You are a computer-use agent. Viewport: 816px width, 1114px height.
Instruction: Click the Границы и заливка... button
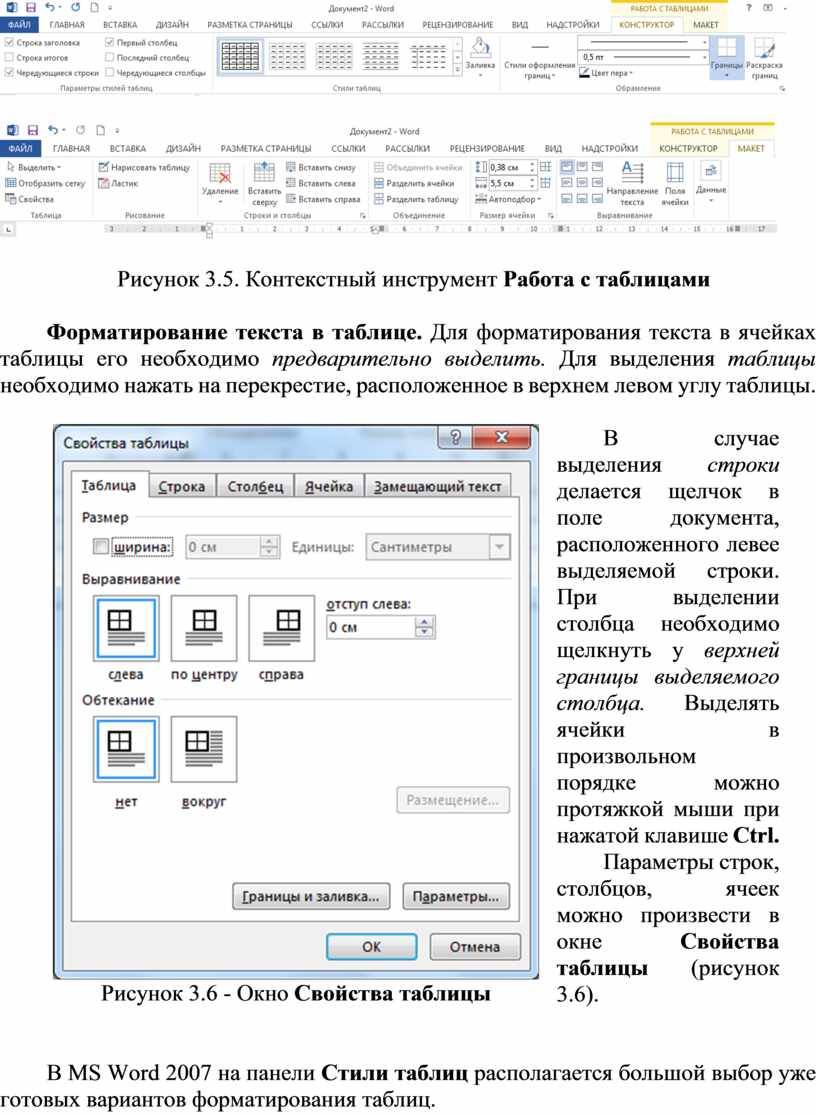311,897
